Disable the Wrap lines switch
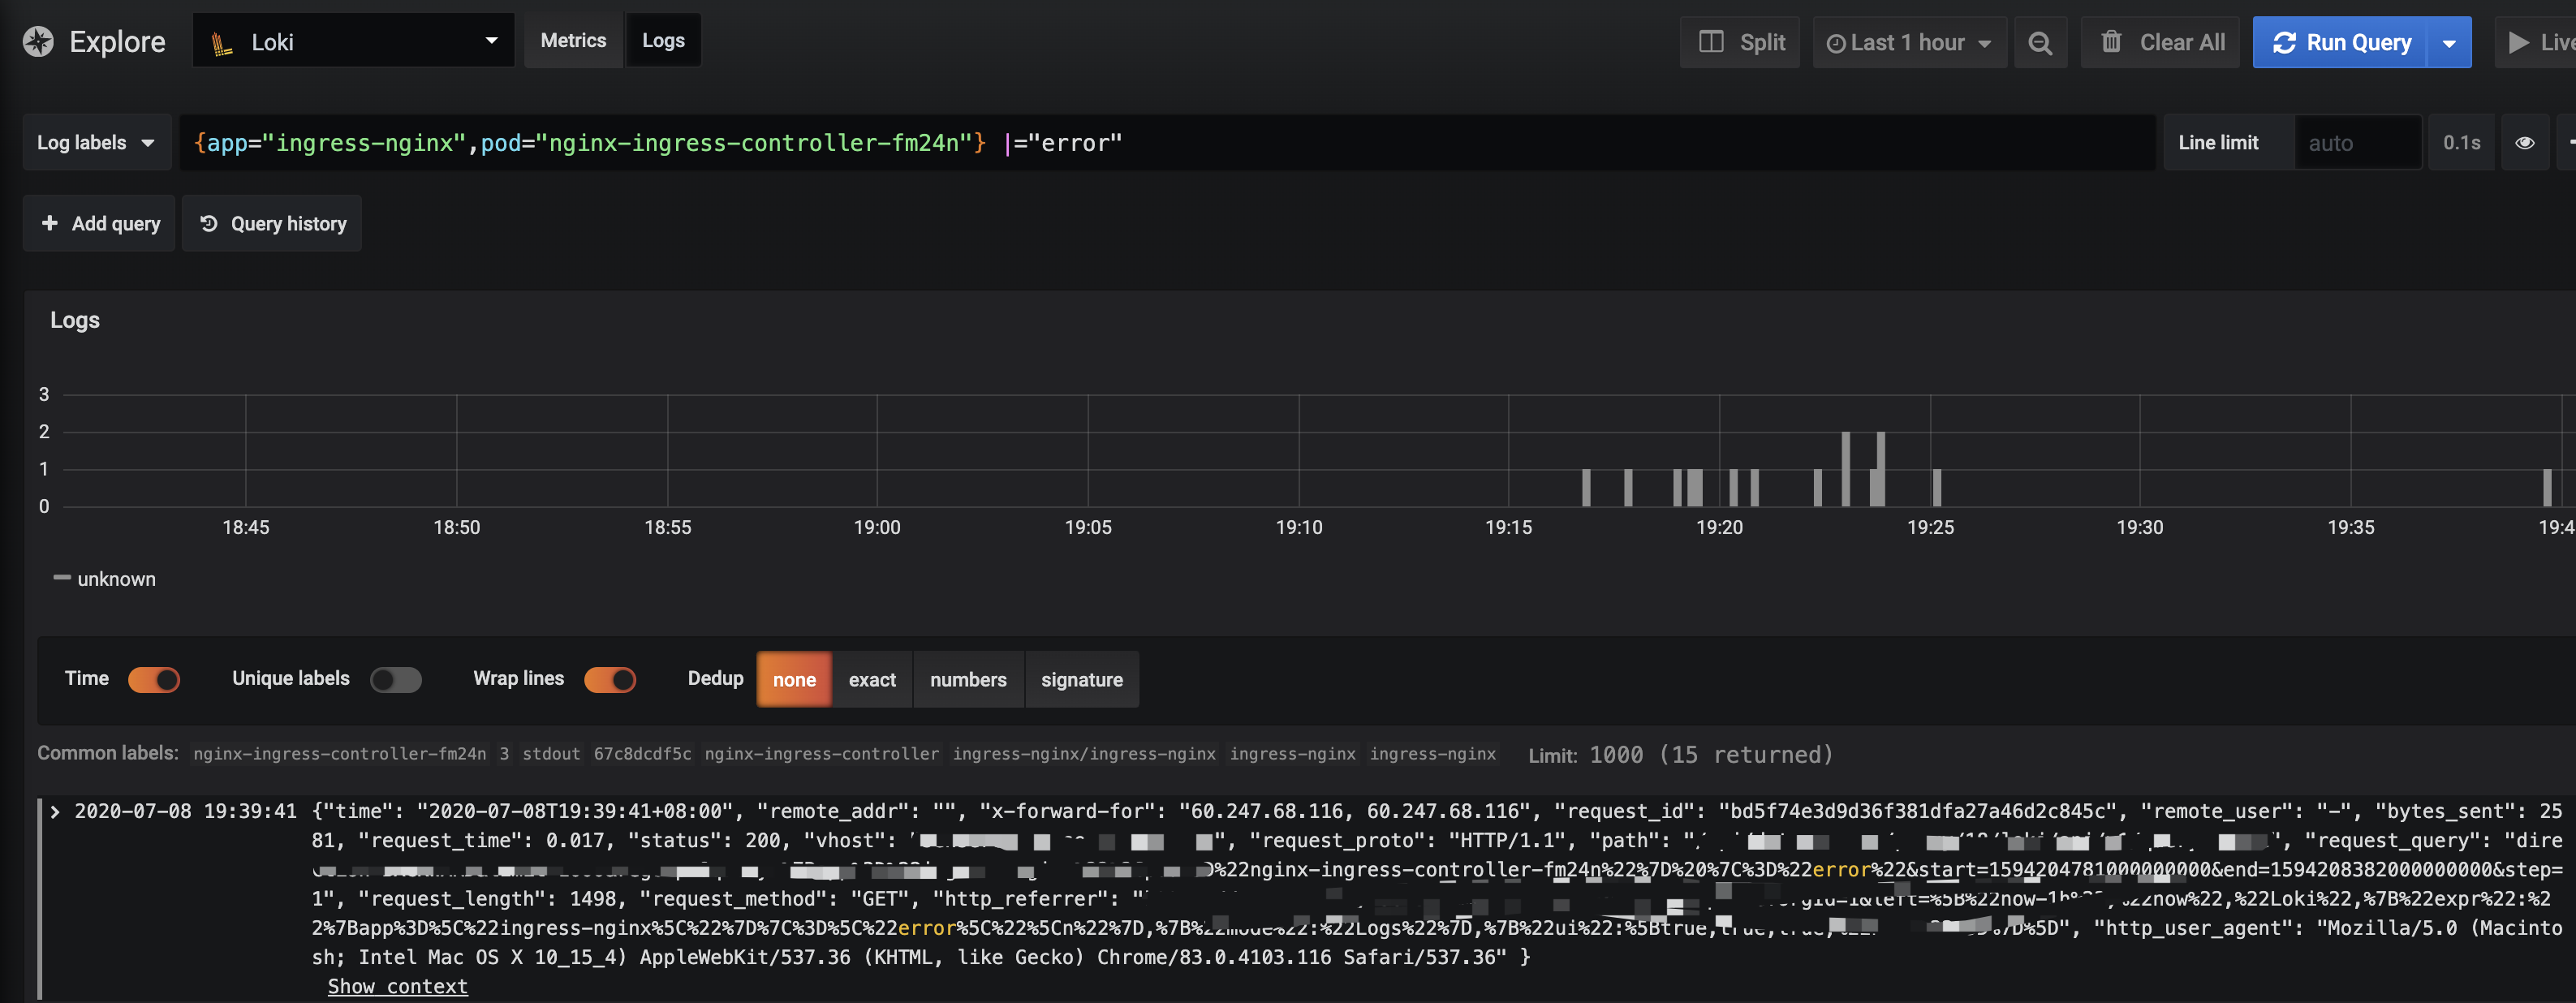The width and height of the screenshot is (2576, 1003). coord(609,680)
